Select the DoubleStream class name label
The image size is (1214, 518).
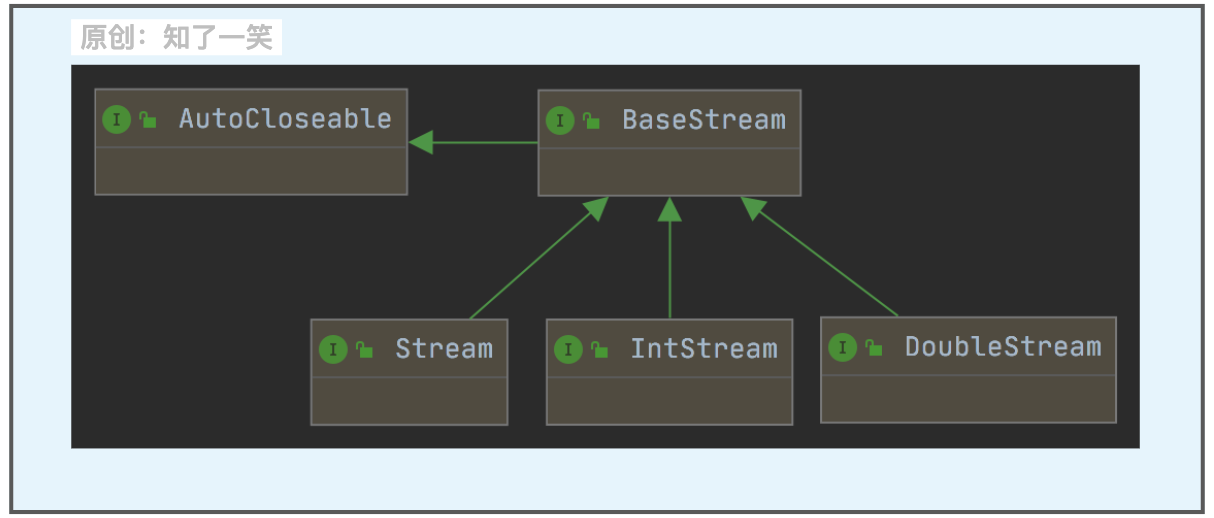pyautogui.click(x=1002, y=347)
